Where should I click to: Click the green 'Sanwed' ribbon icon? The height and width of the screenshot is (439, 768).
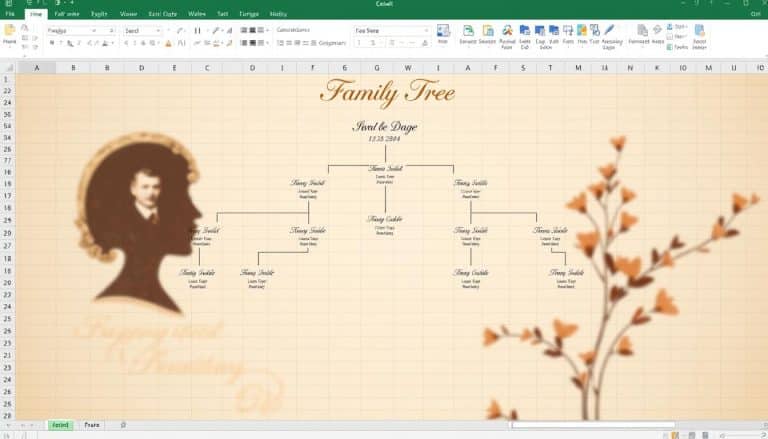point(468,31)
